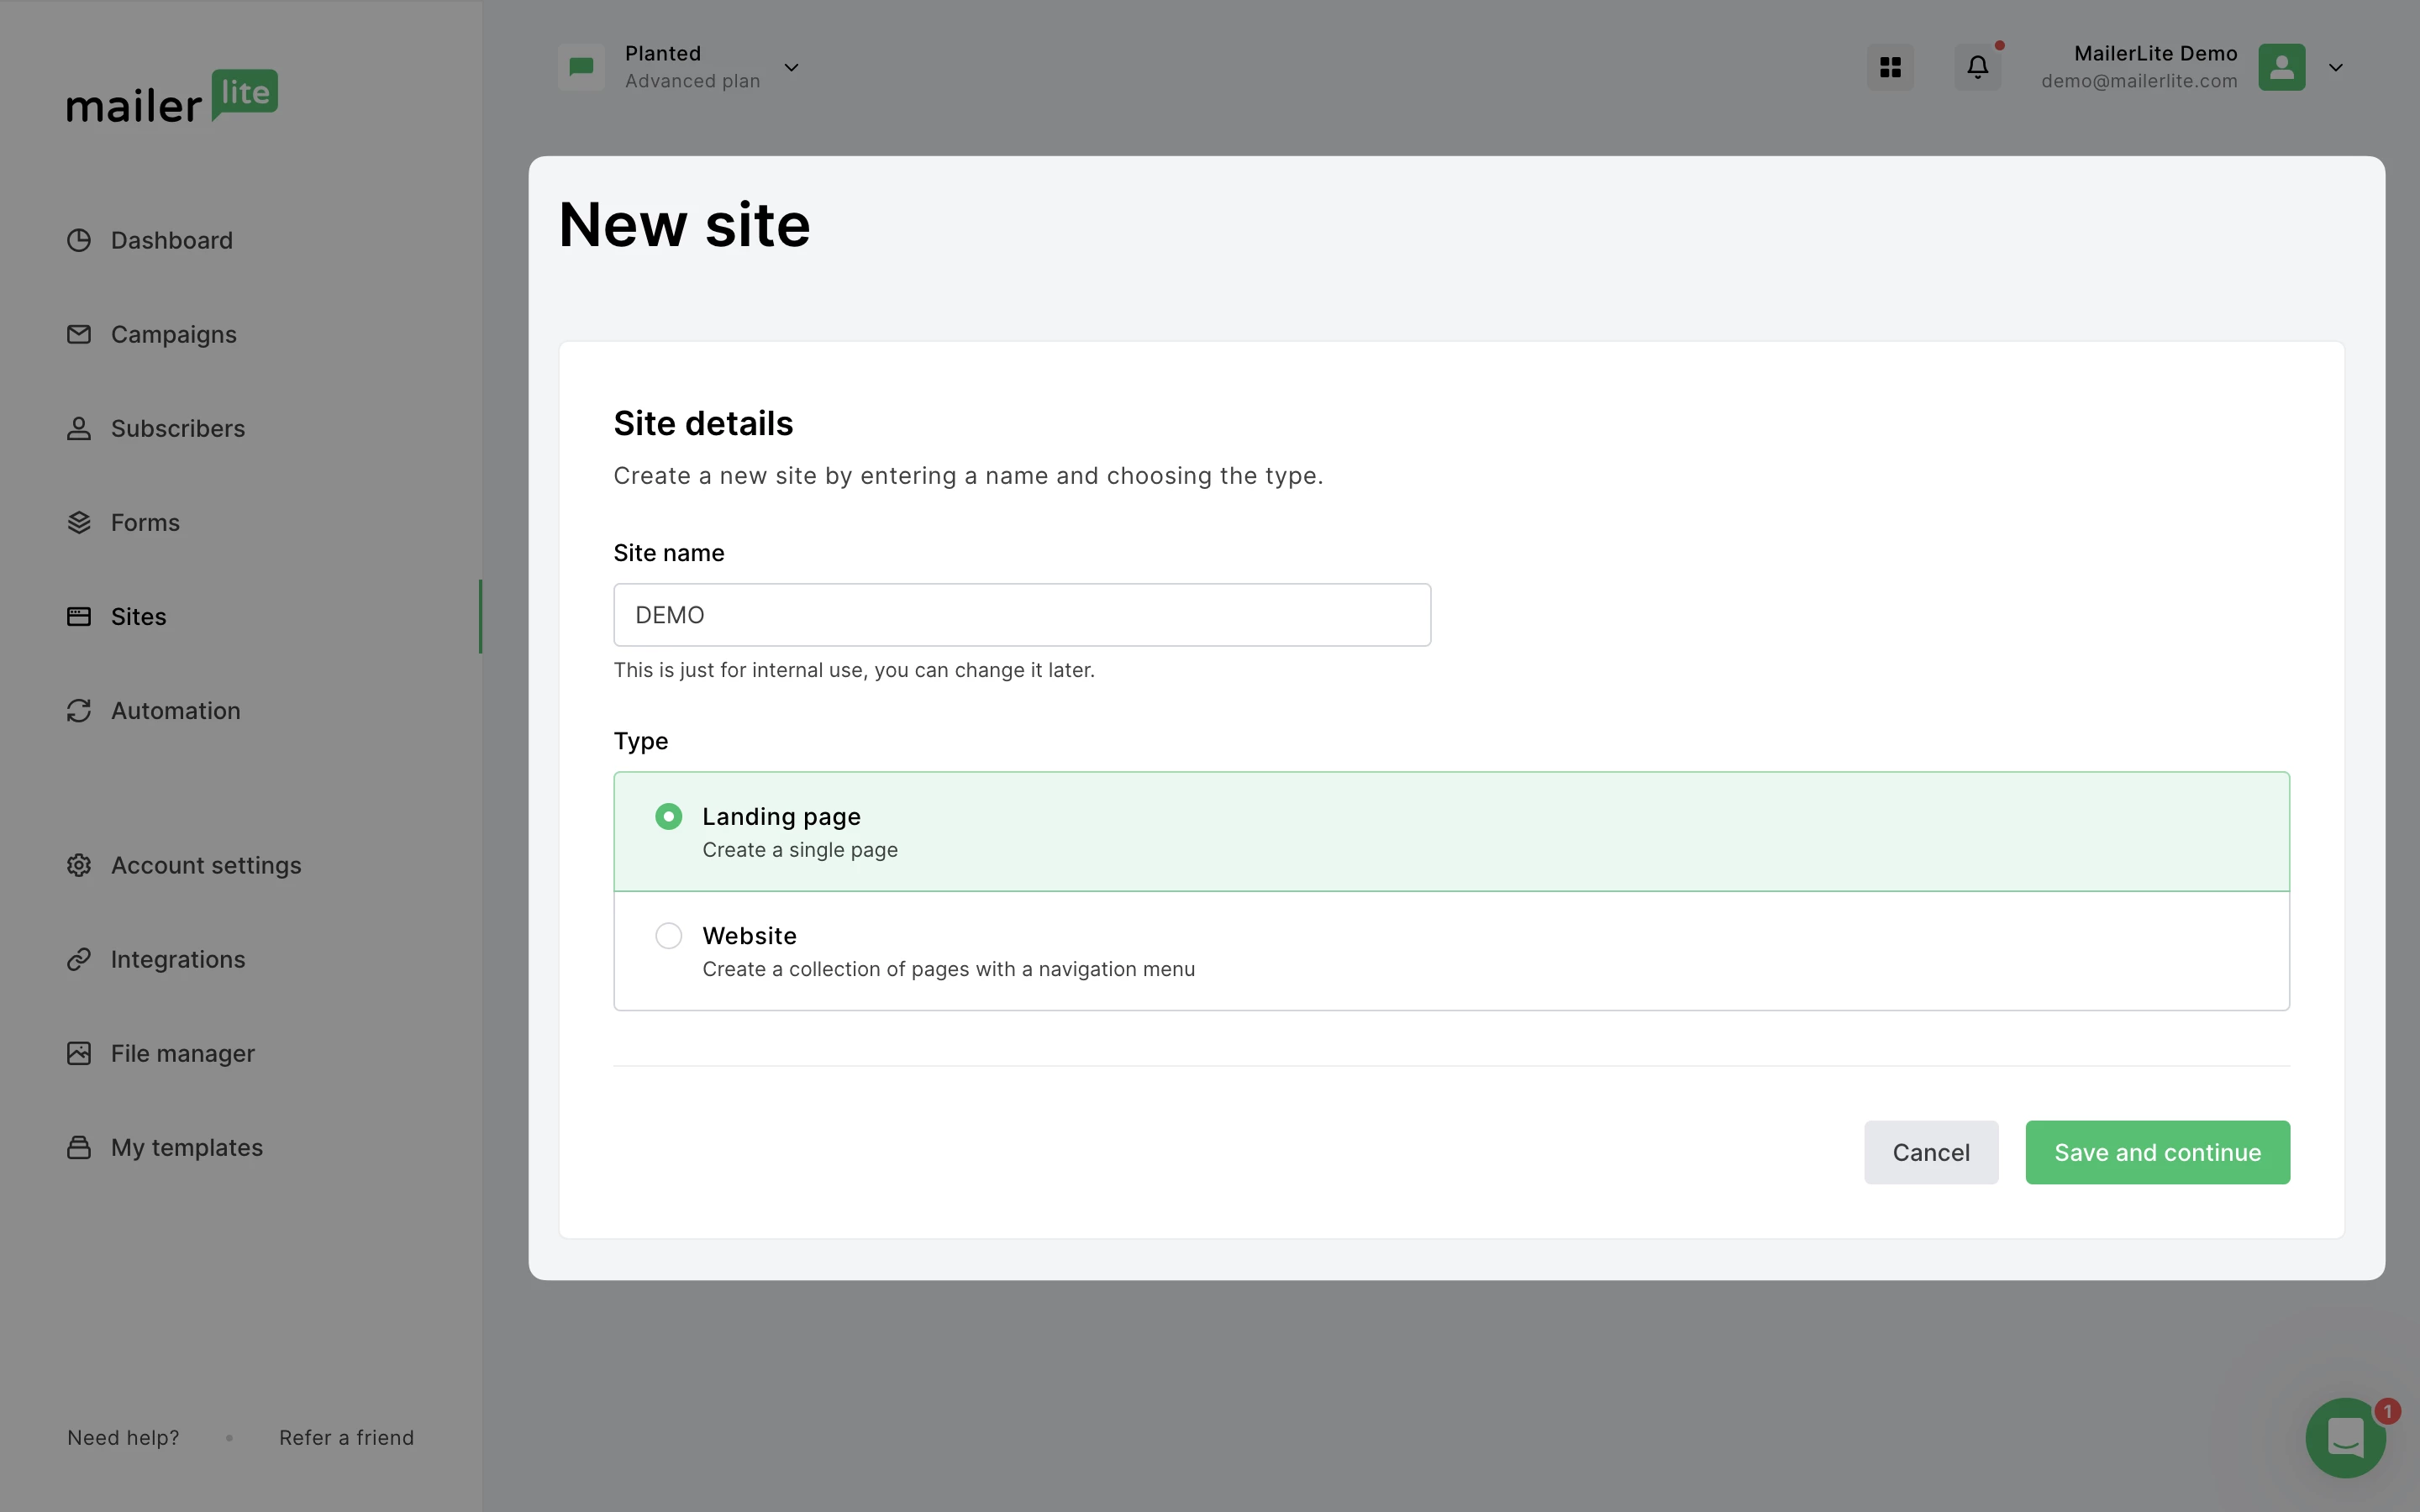Open the Refer a friend link

point(346,1437)
